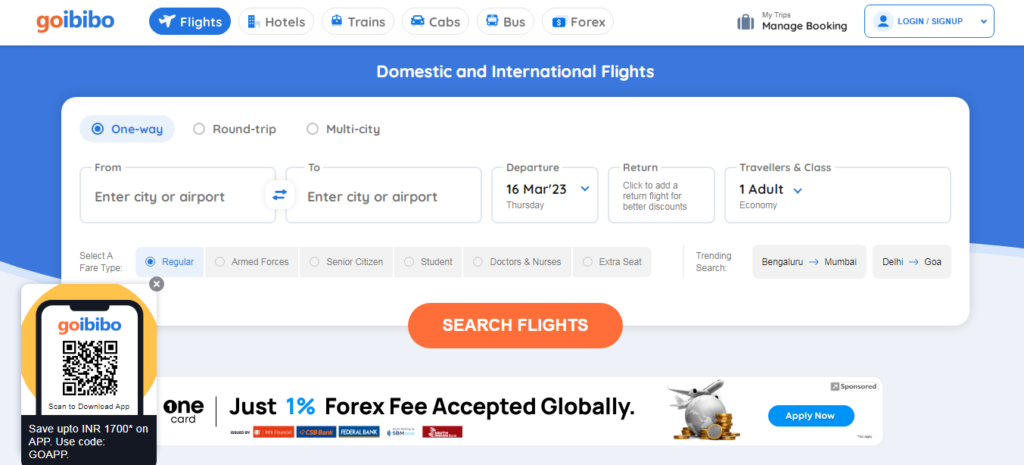
Task: Click the goibibo logo
Action: [x=77, y=21]
